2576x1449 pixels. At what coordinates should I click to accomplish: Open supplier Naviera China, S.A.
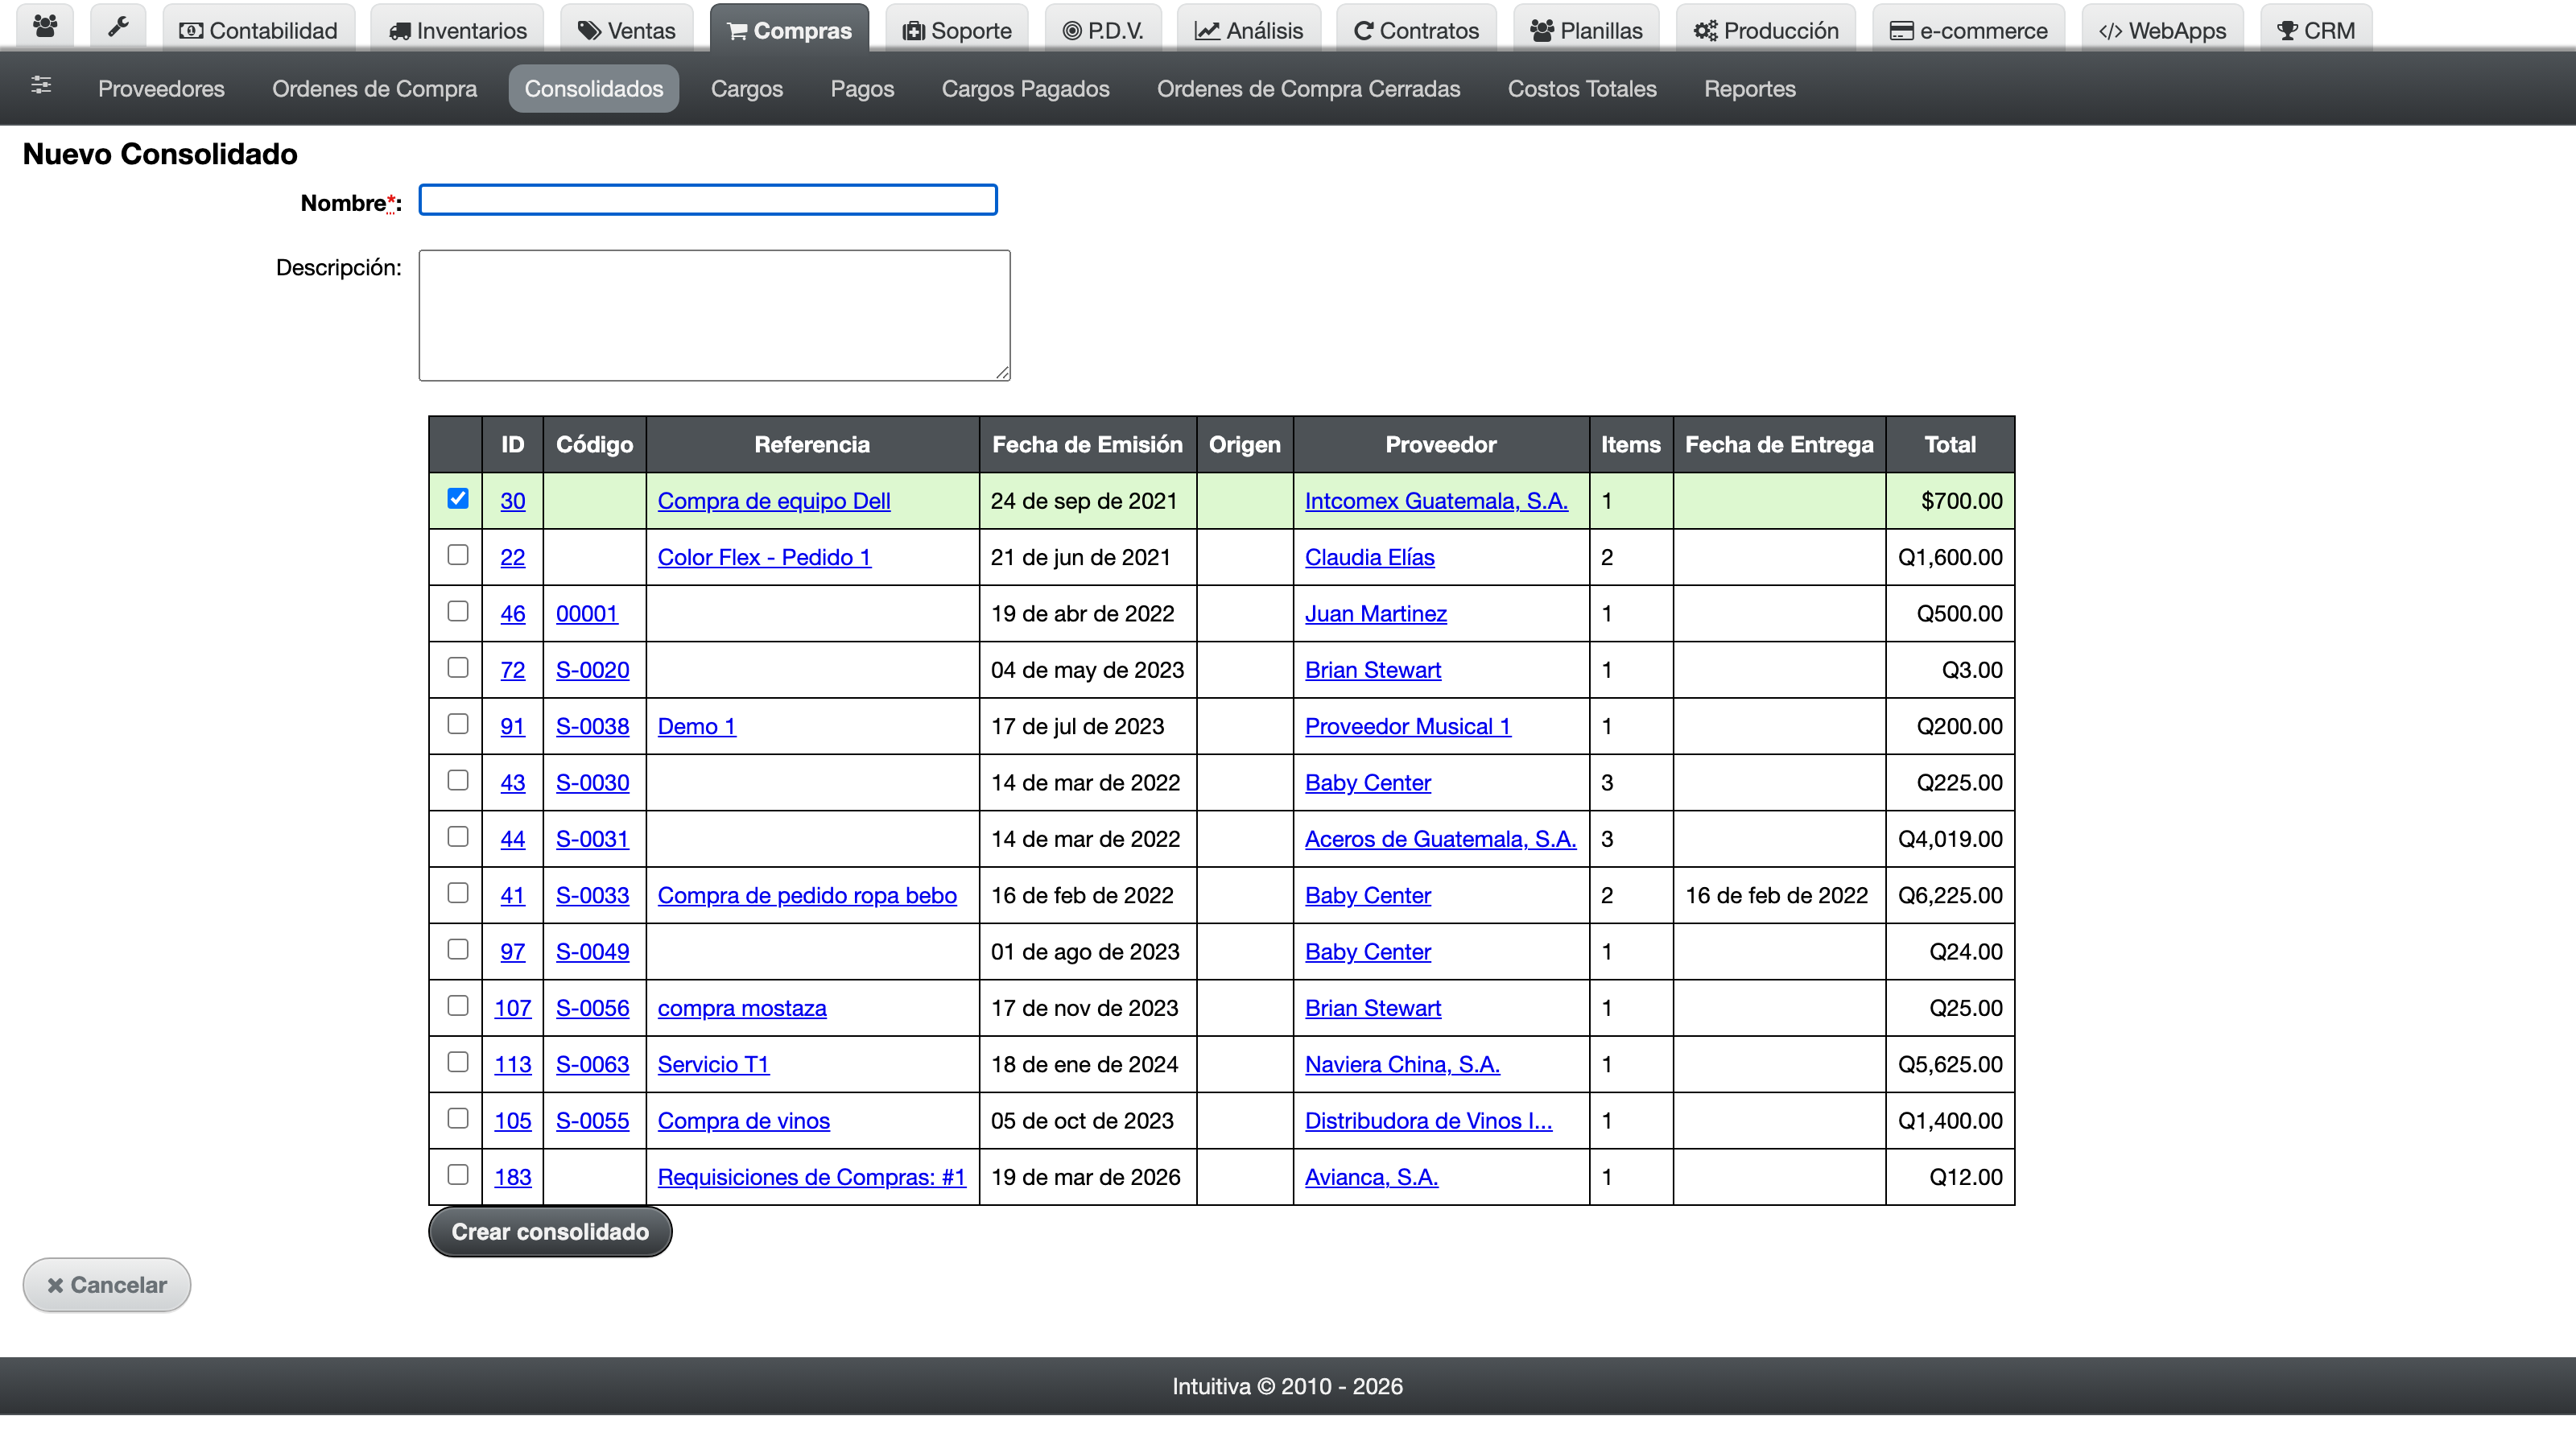pos(1402,1064)
